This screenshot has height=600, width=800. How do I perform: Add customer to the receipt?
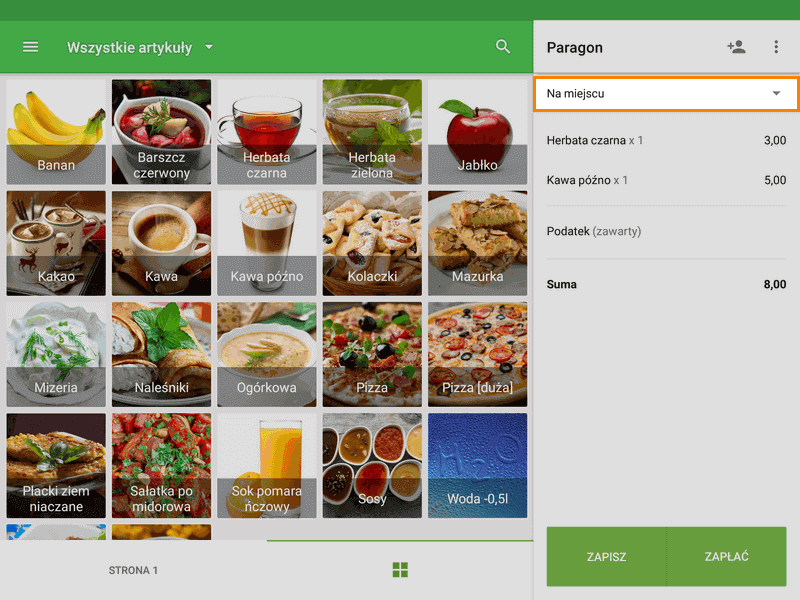pyautogui.click(x=736, y=47)
